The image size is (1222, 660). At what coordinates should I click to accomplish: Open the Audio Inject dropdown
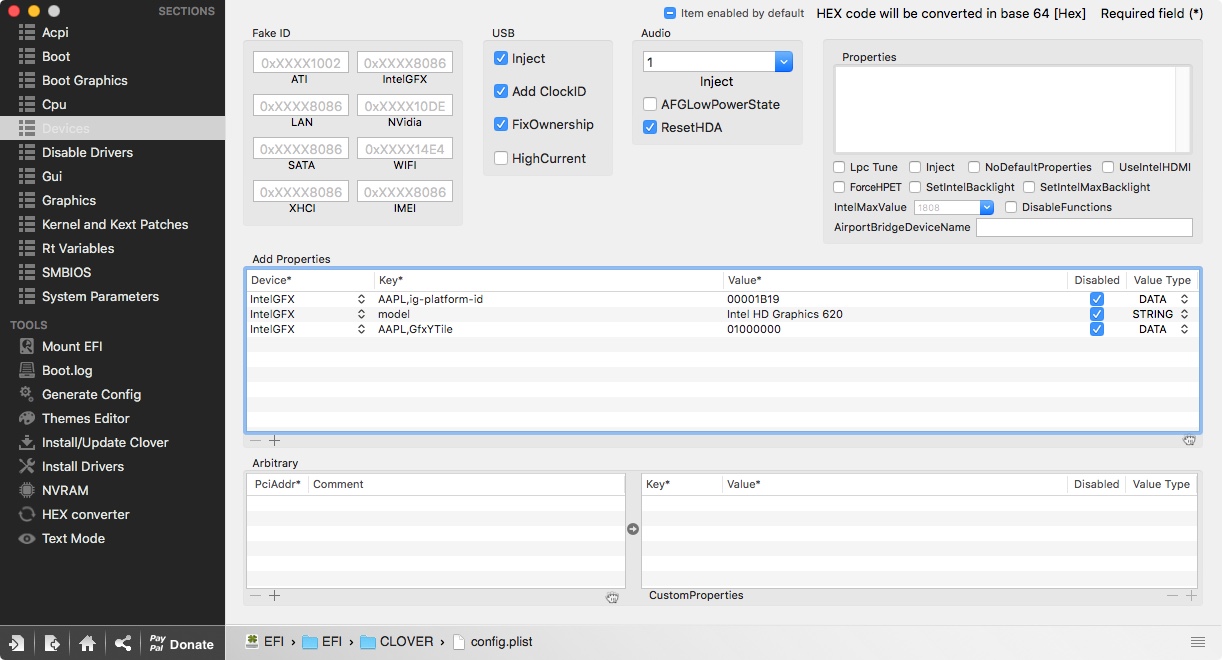(784, 62)
